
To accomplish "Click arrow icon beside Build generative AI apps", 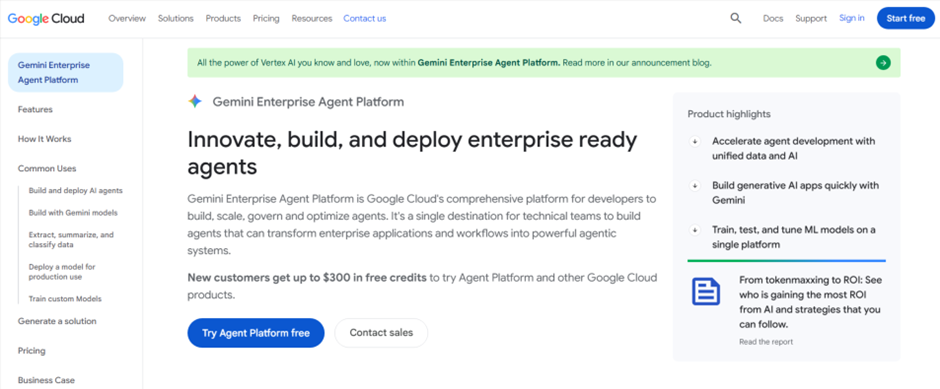I will click(695, 186).
